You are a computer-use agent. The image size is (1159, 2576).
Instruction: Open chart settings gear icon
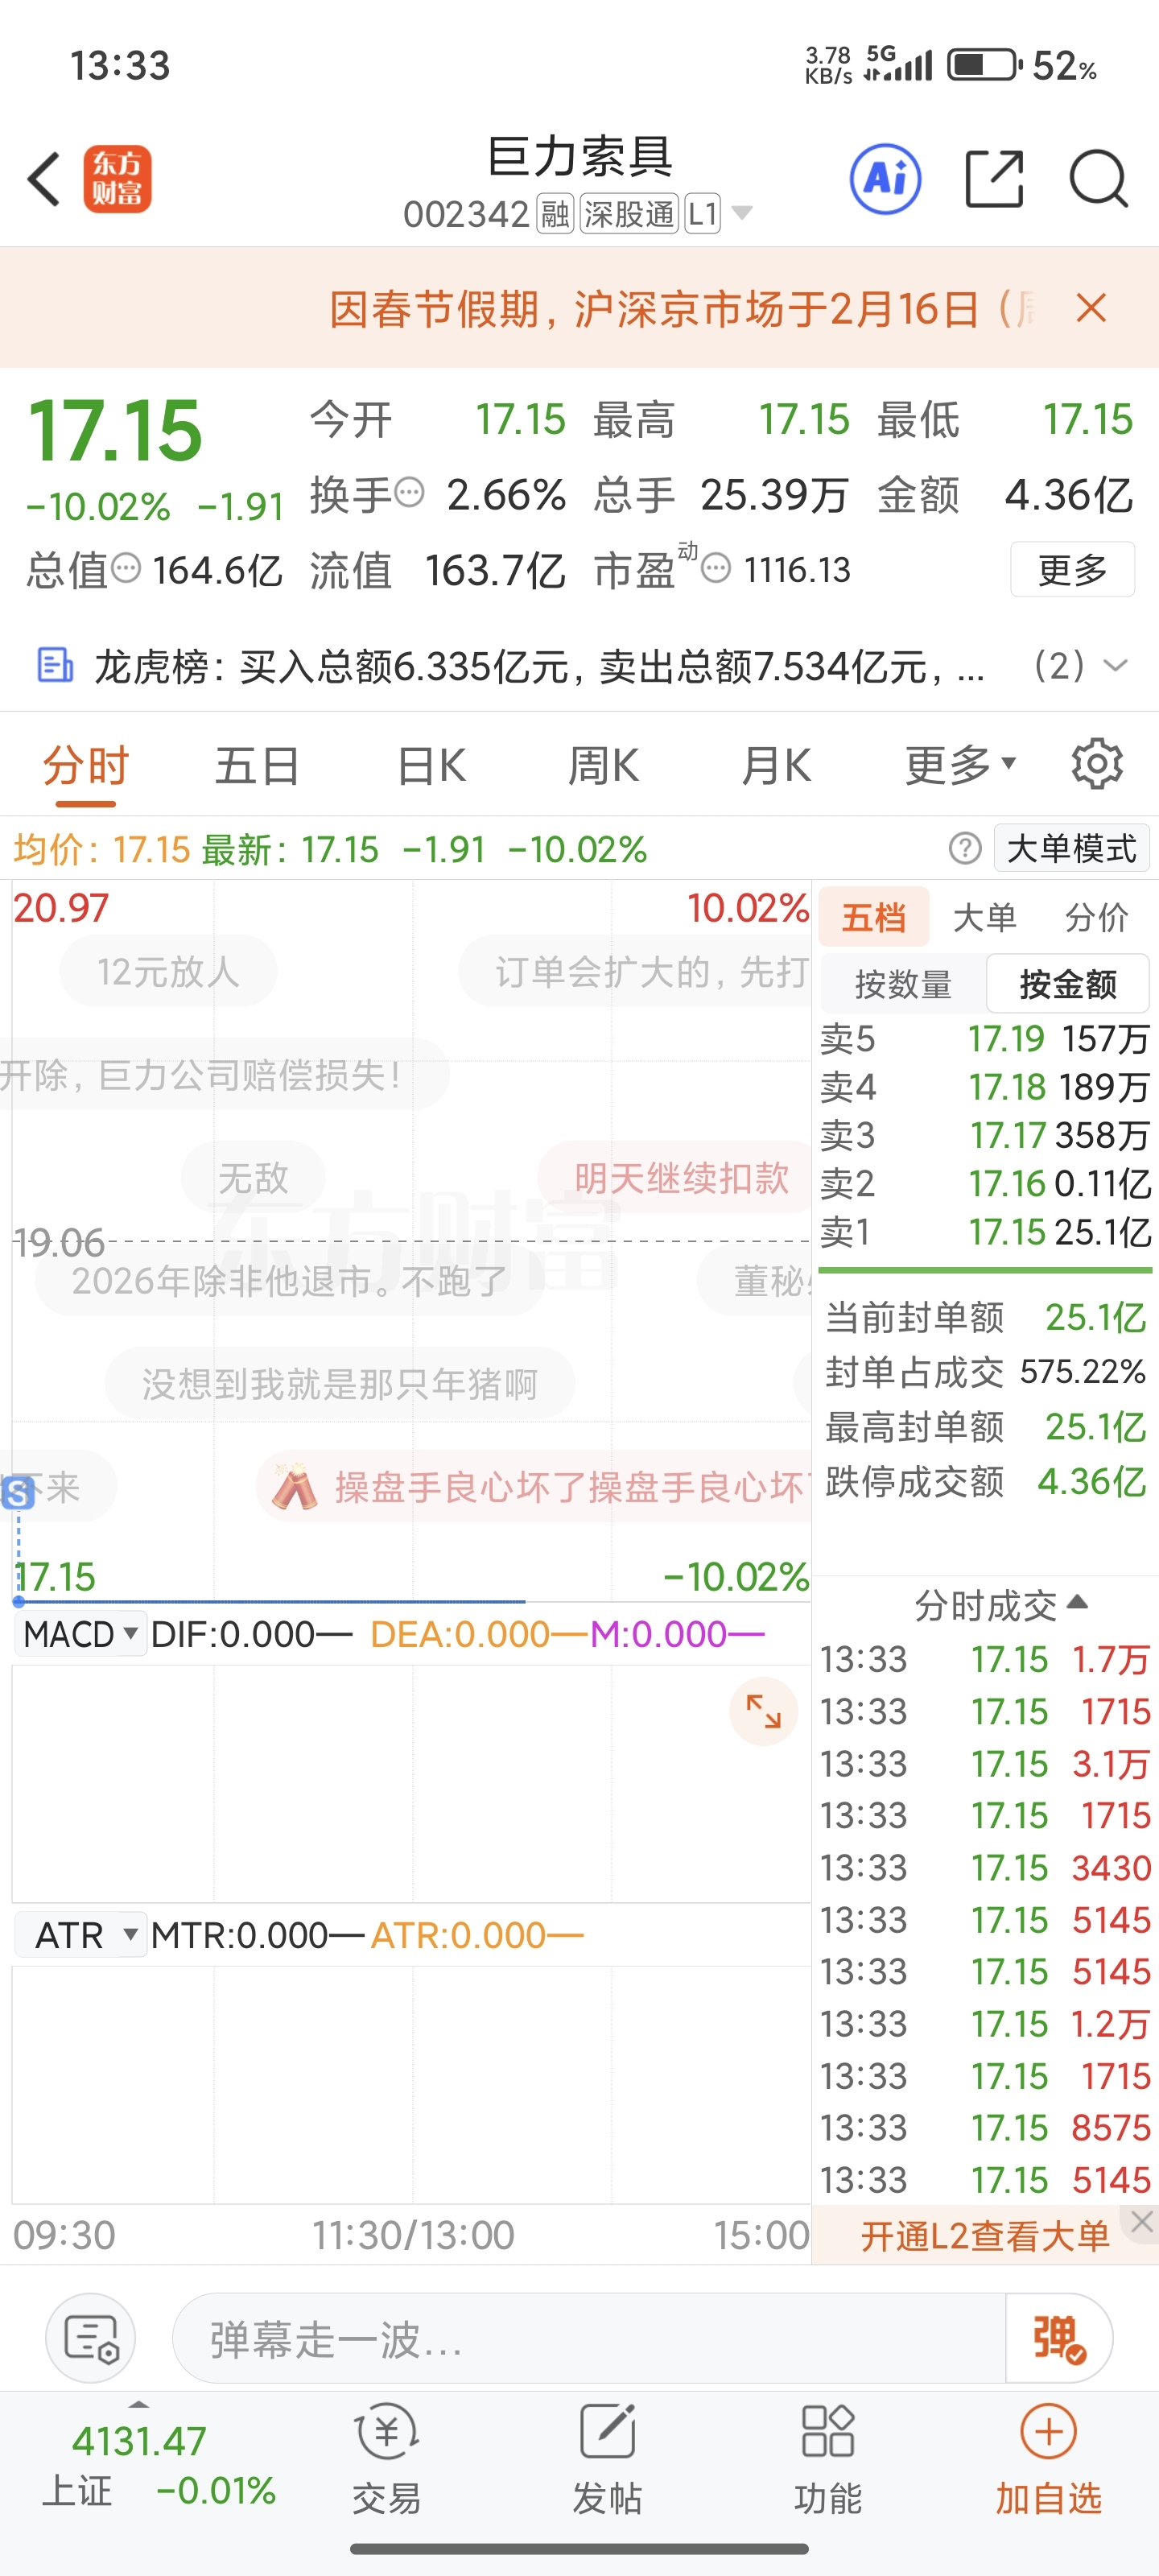coord(1097,765)
